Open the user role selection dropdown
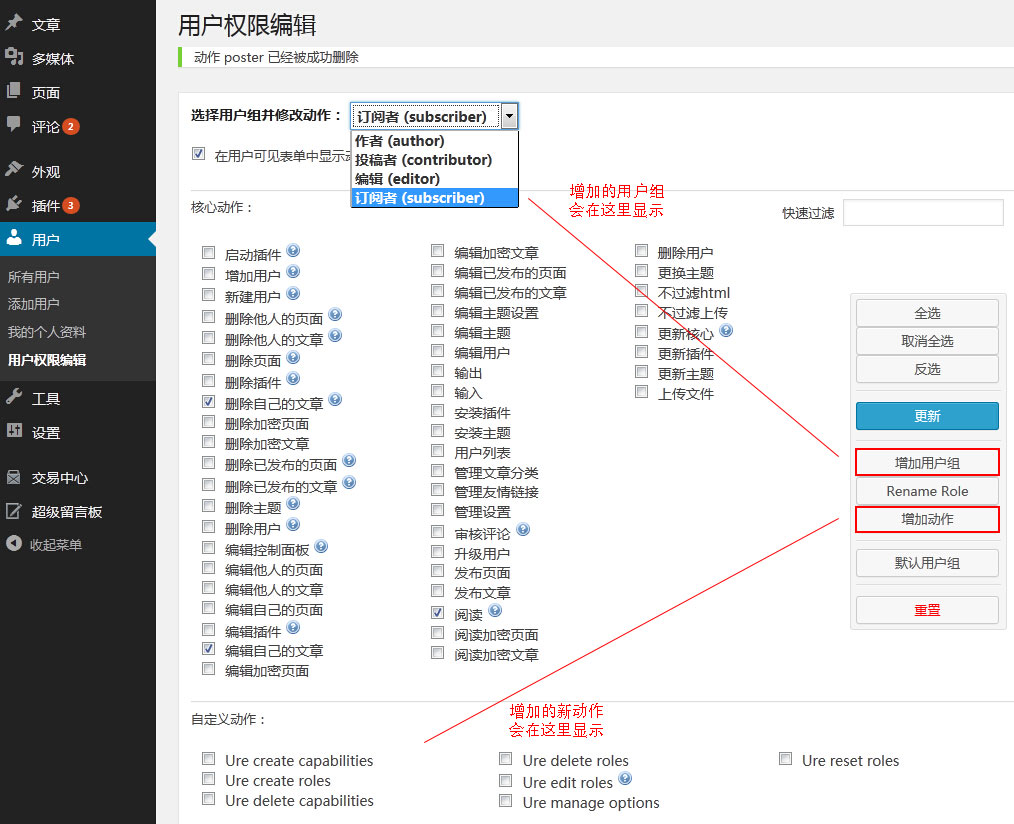This screenshot has height=824, width=1014. click(x=509, y=116)
